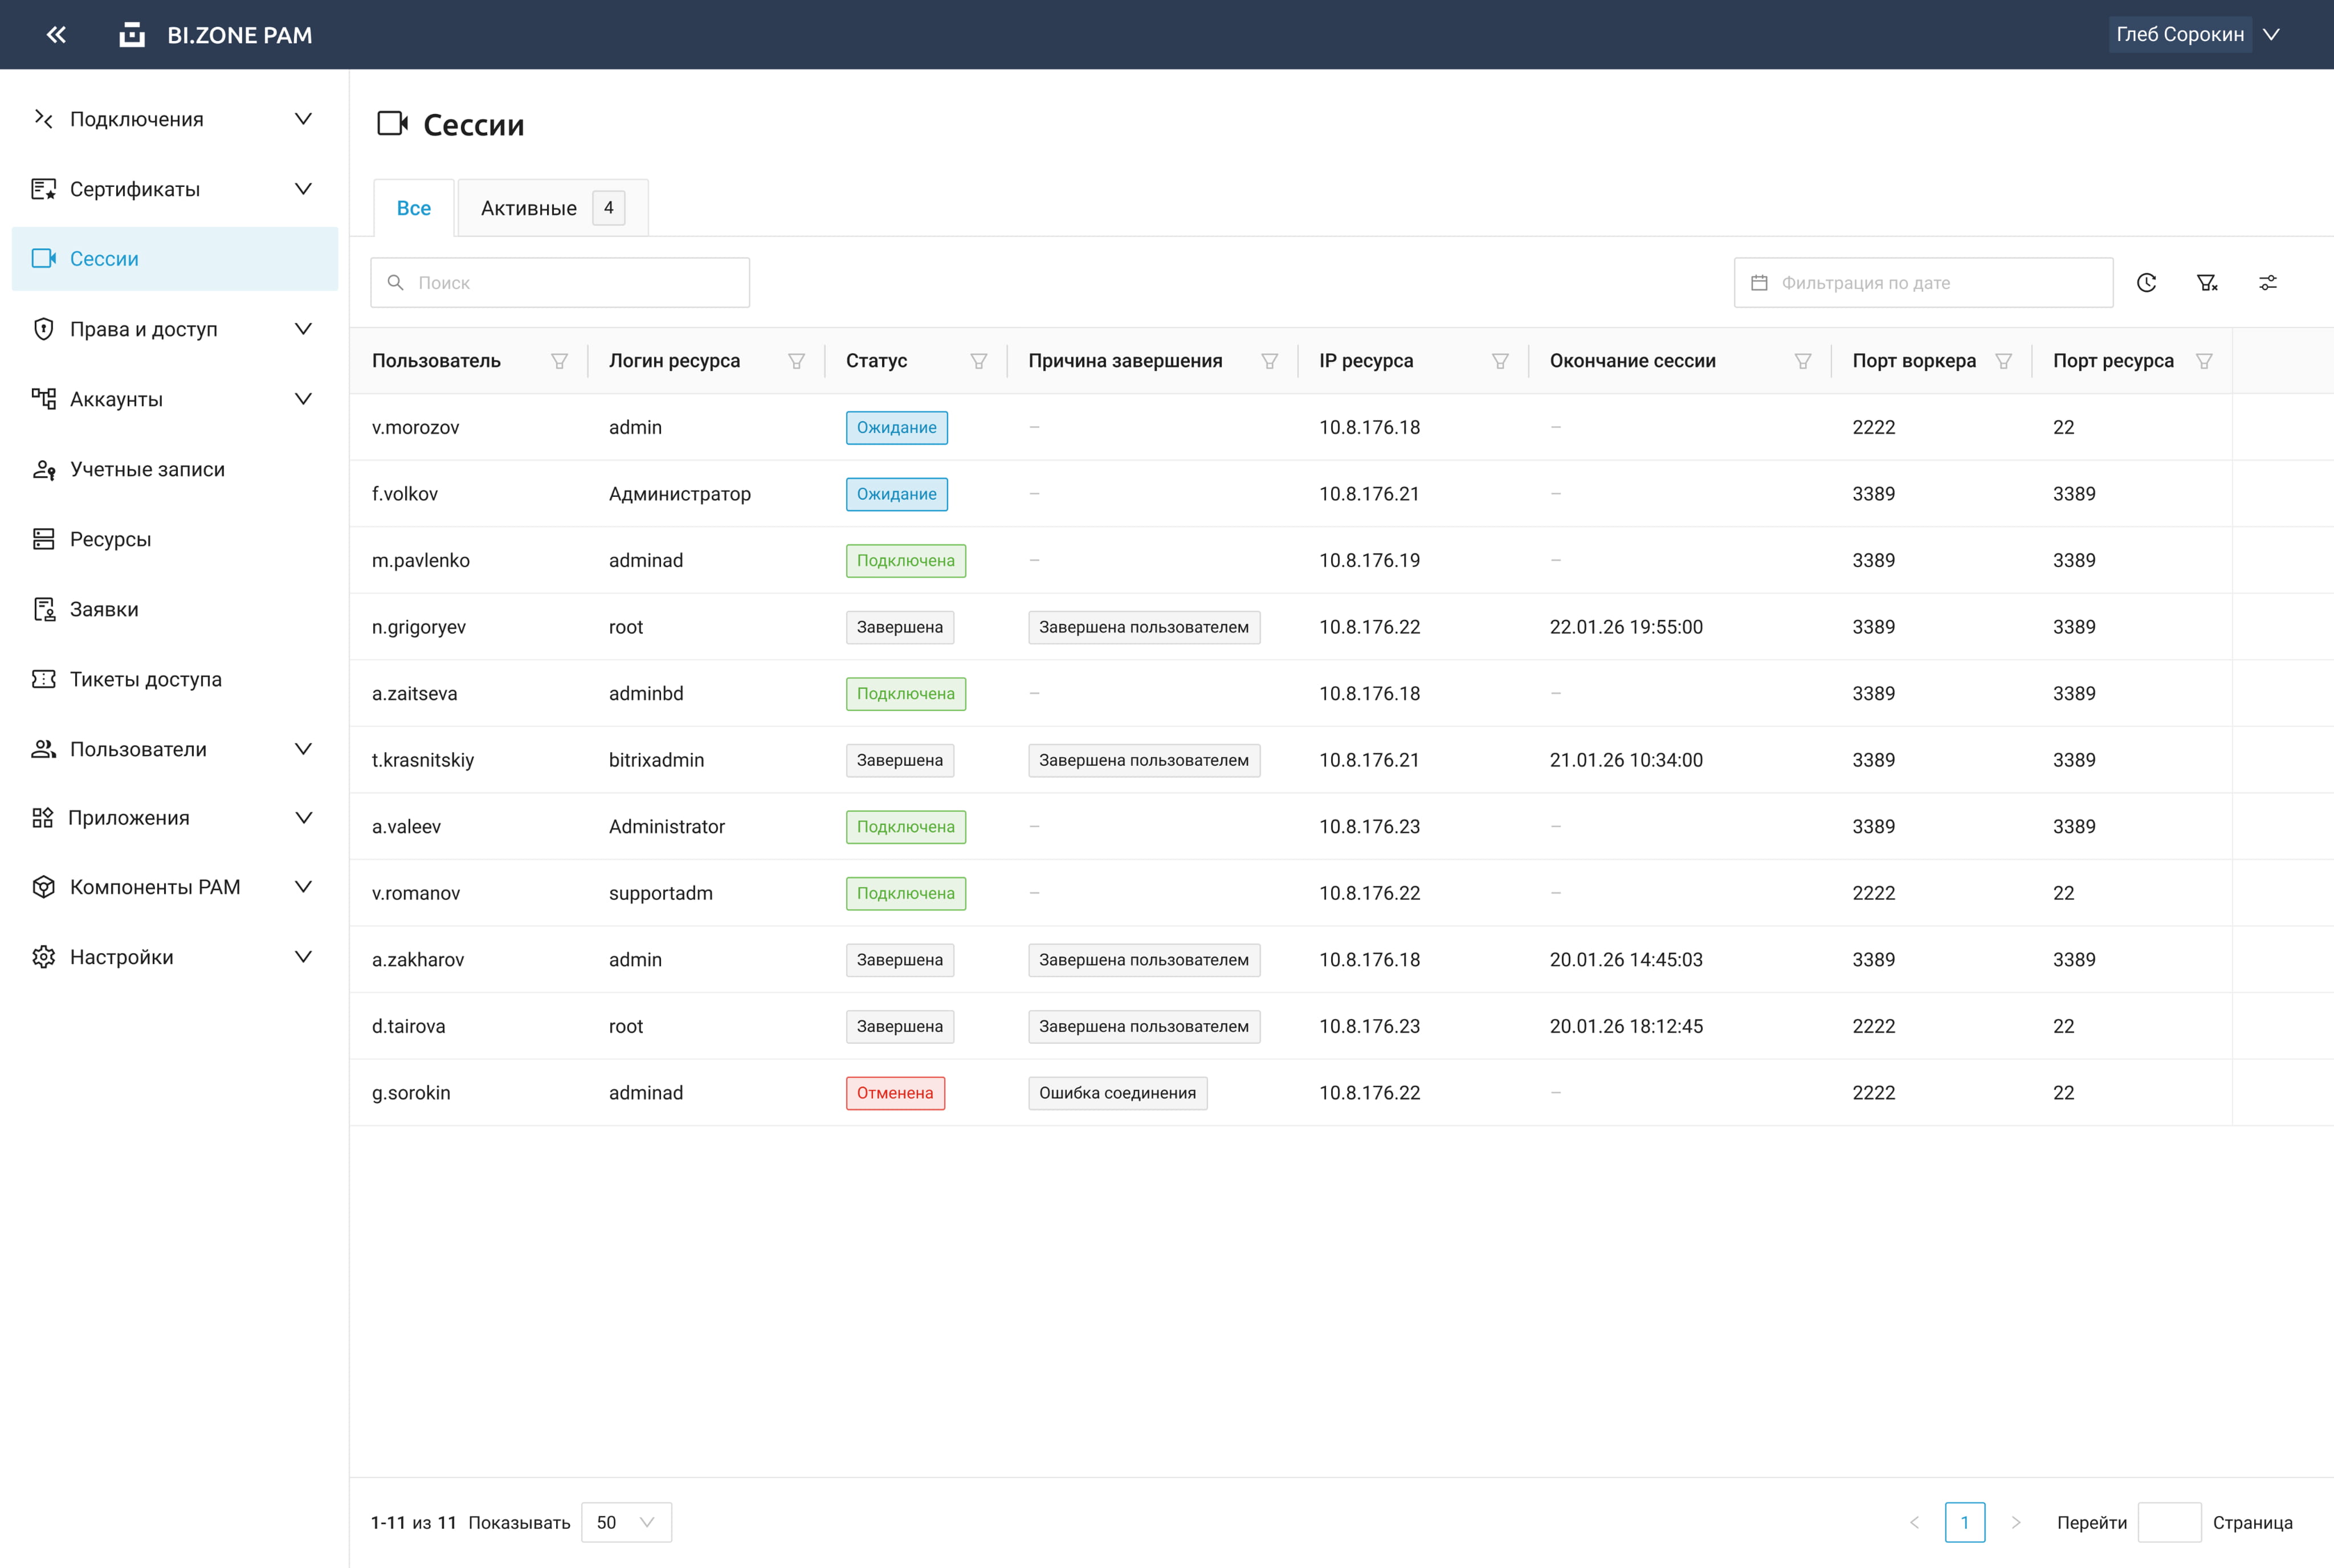This screenshot has height=1568, width=2334.
Task: Open column settings sliders icon
Action: point(2268,283)
